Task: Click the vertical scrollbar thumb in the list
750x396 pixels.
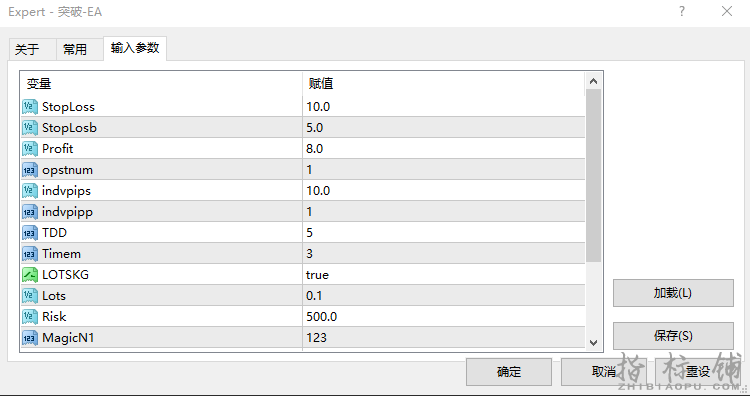Action: coord(594,176)
